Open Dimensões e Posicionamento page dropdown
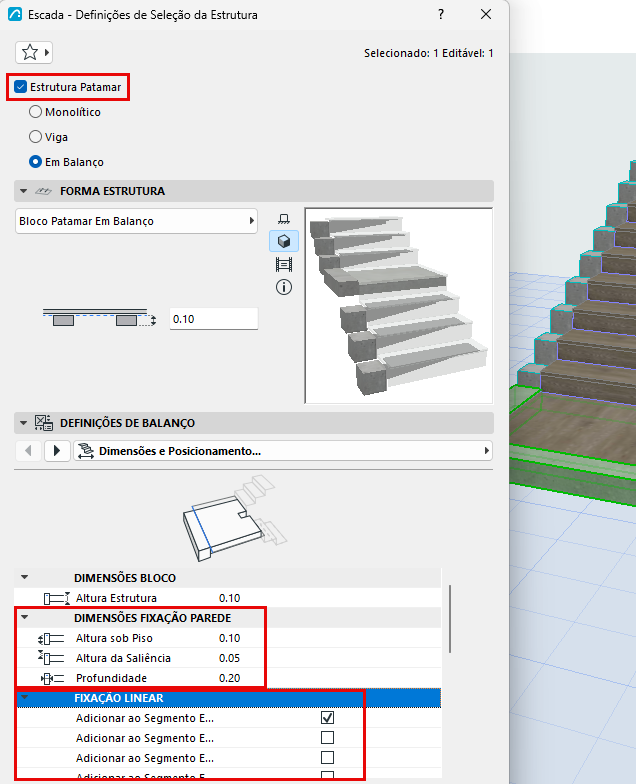 point(282,451)
